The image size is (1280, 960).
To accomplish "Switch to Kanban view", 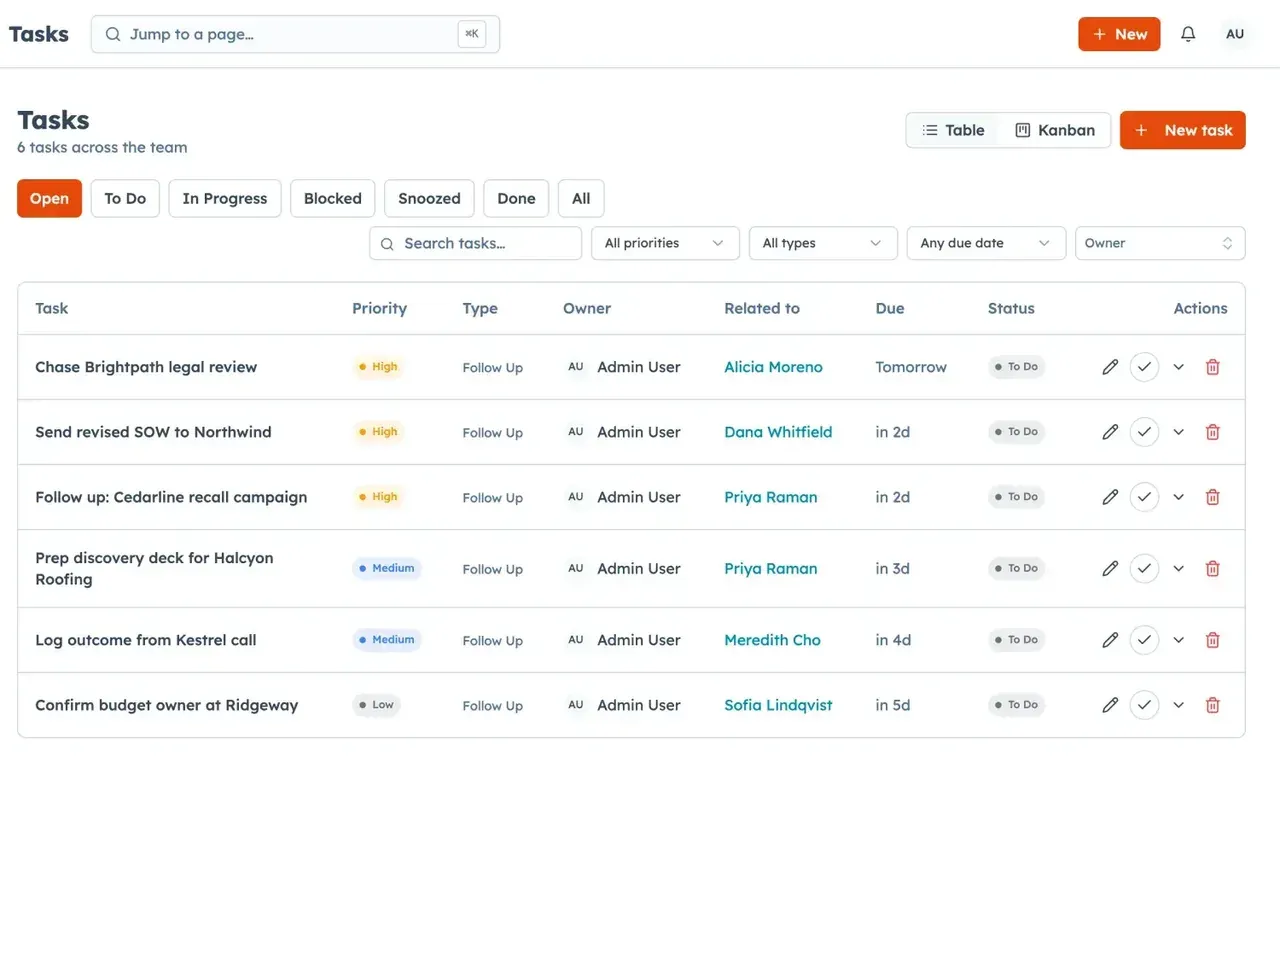I will point(1055,130).
